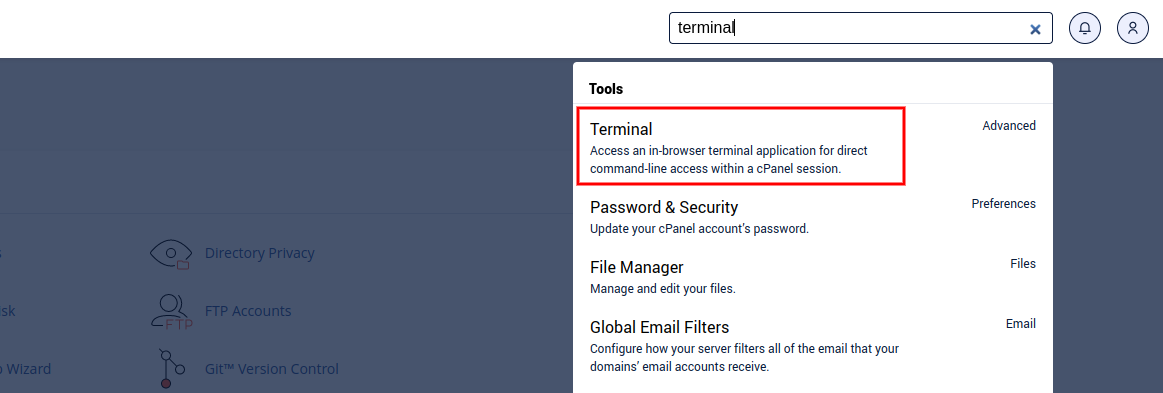Viewport: 1163px width, 393px height.
Task: Click the Terminal result description text
Action: 728,159
